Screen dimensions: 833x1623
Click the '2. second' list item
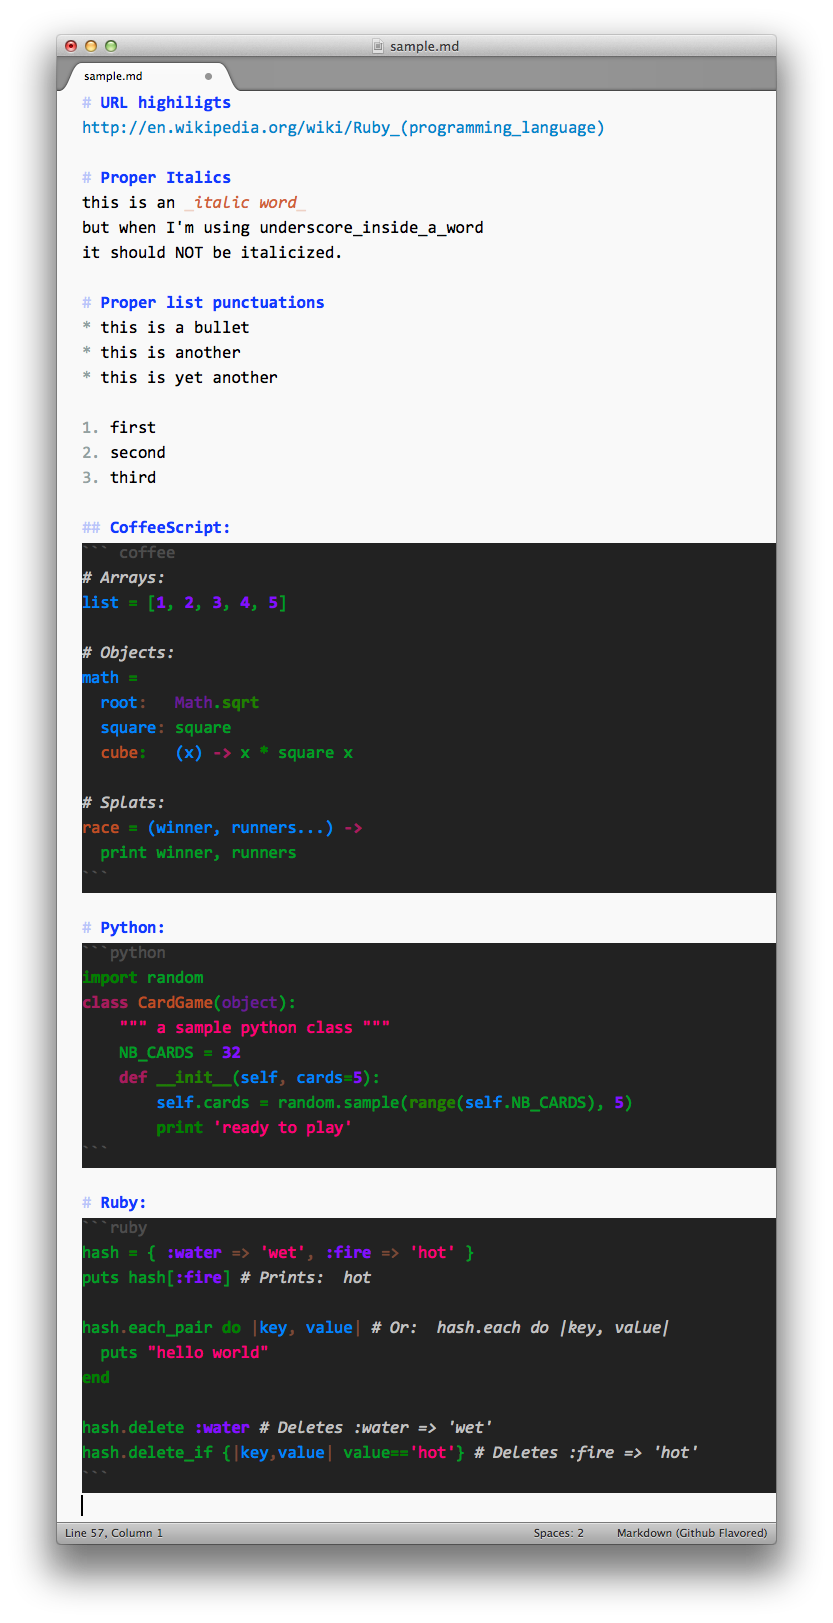[124, 453]
